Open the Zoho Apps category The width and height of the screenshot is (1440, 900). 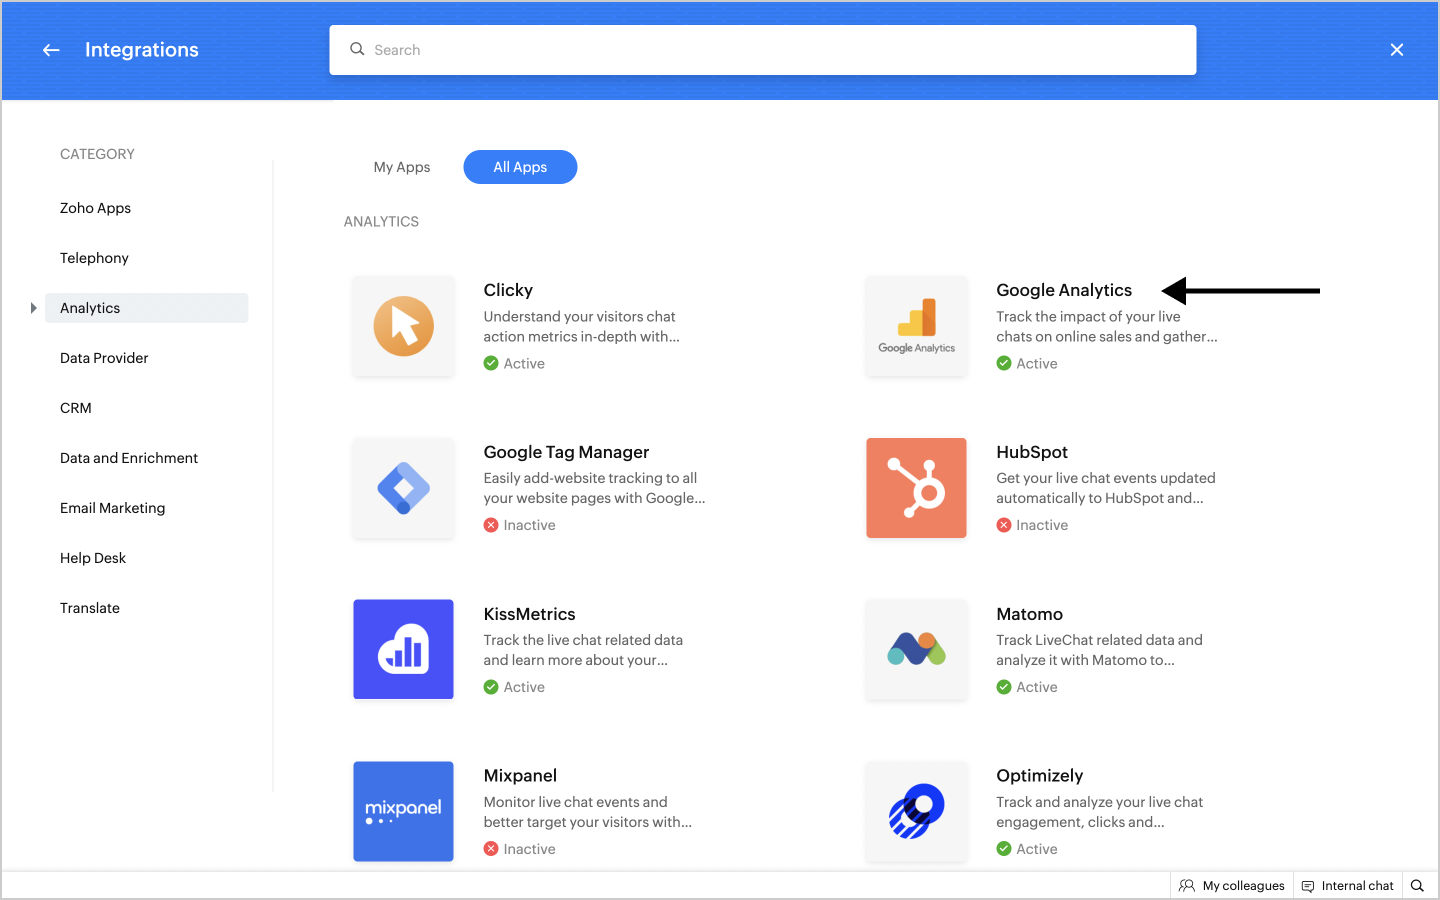point(96,208)
